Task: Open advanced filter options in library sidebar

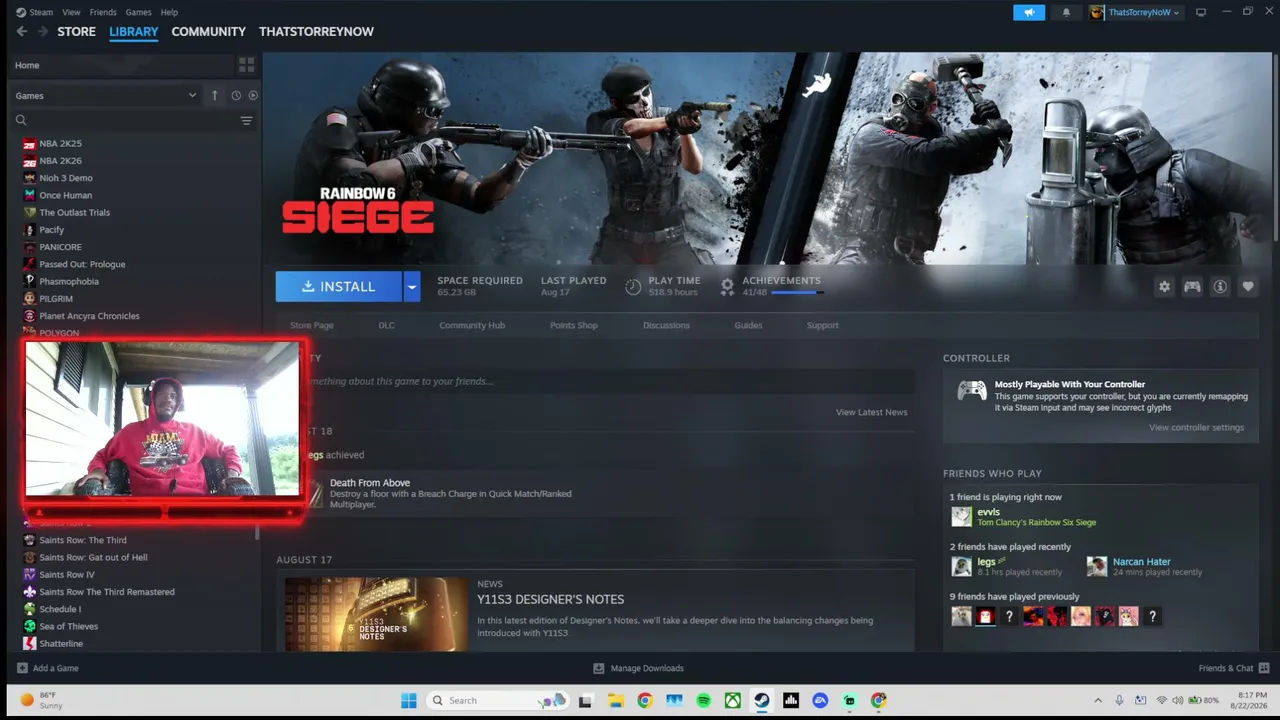Action: [x=246, y=121]
